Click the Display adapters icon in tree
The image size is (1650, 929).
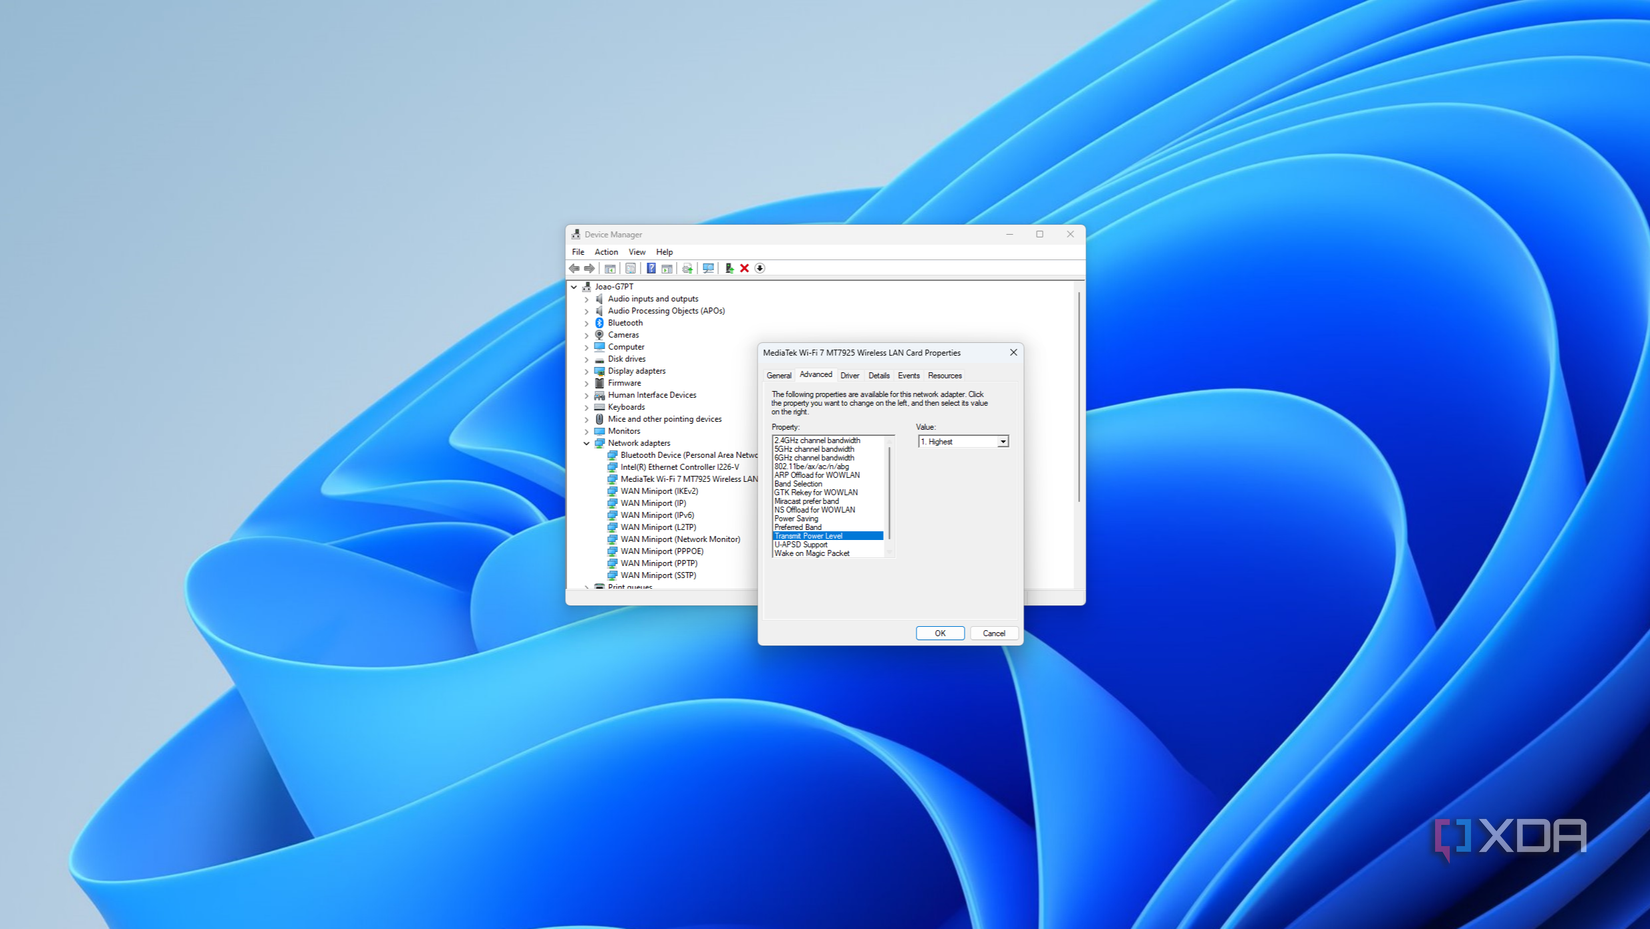pos(600,371)
